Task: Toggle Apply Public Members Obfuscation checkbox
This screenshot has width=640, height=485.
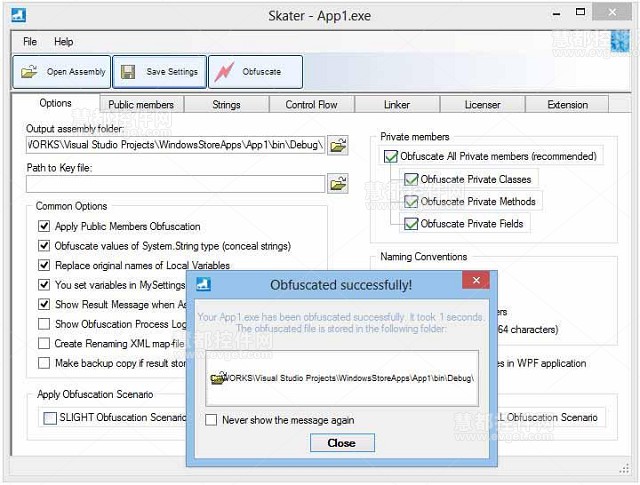Action: click(x=44, y=226)
